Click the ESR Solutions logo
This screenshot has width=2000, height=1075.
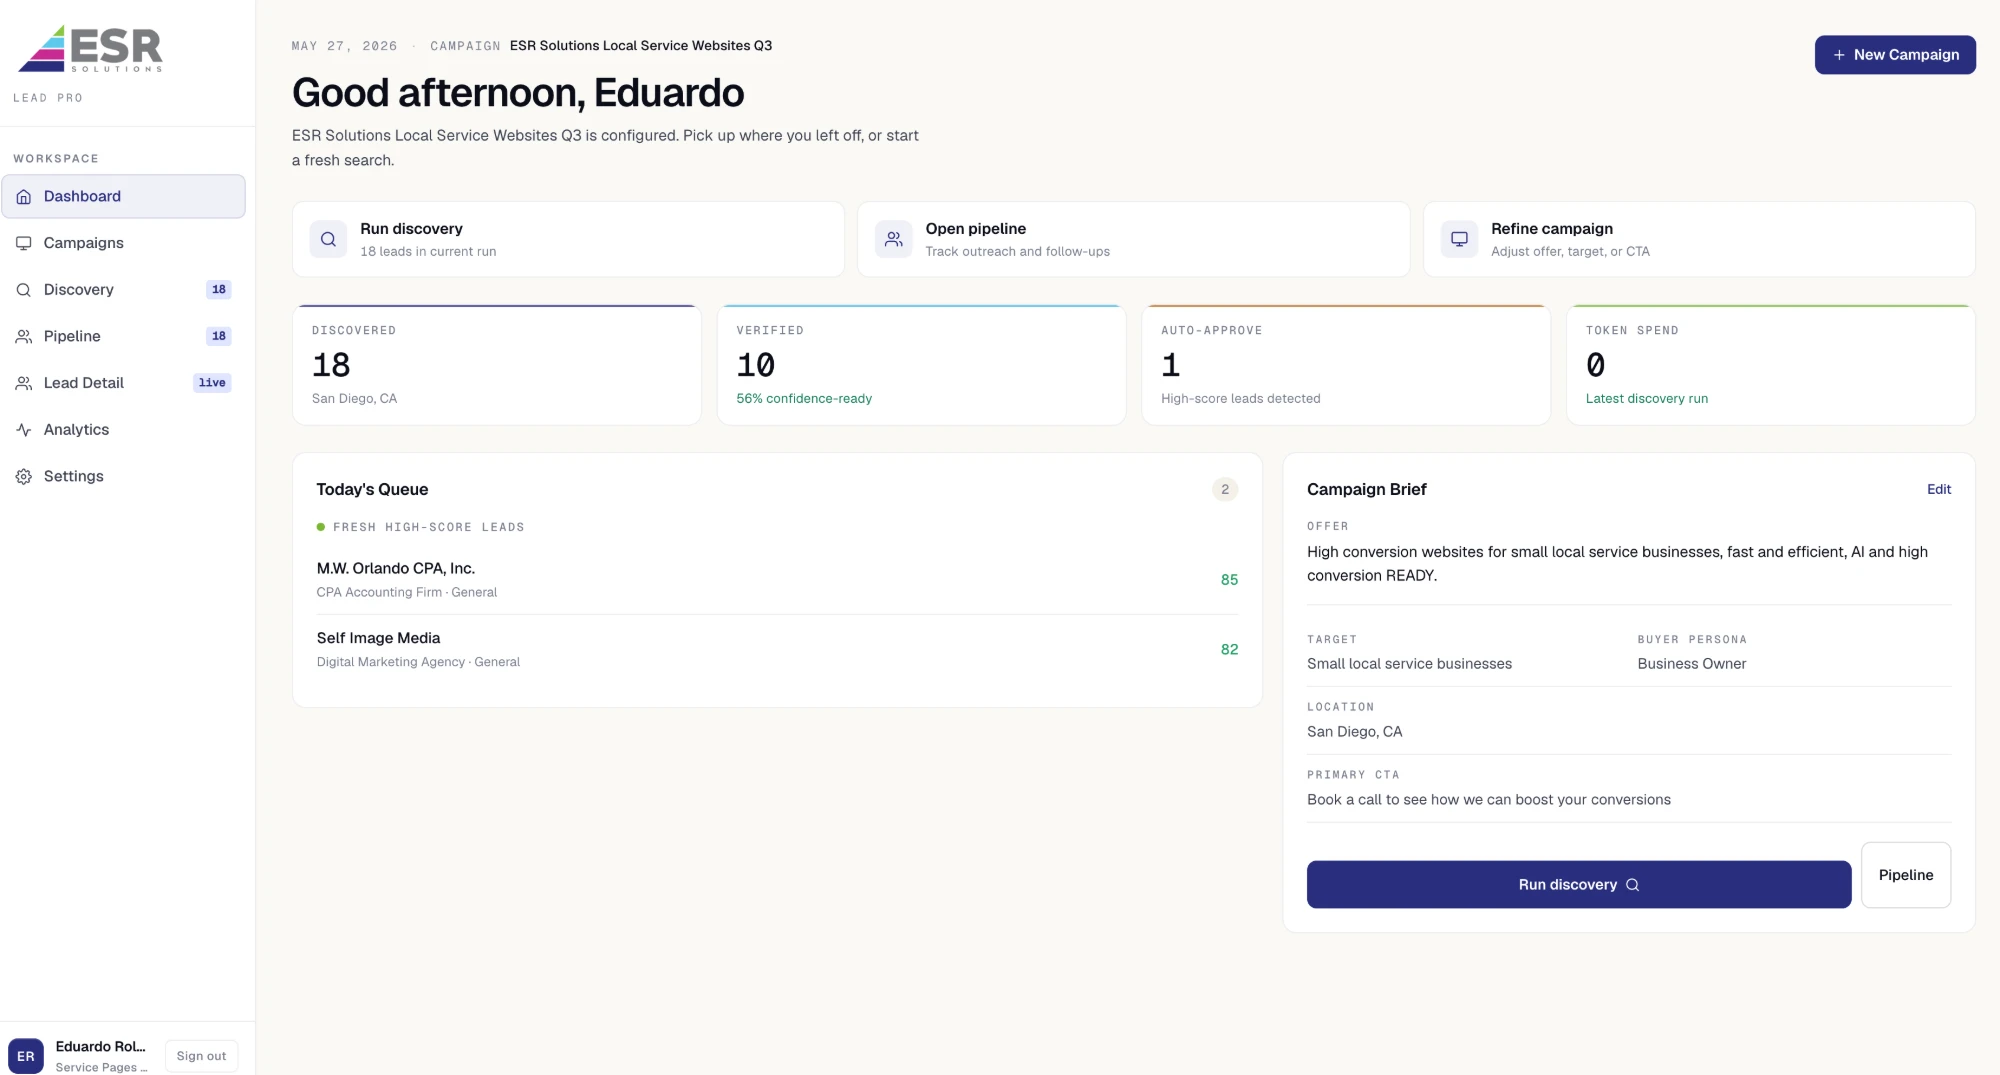pyautogui.click(x=90, y=48)
